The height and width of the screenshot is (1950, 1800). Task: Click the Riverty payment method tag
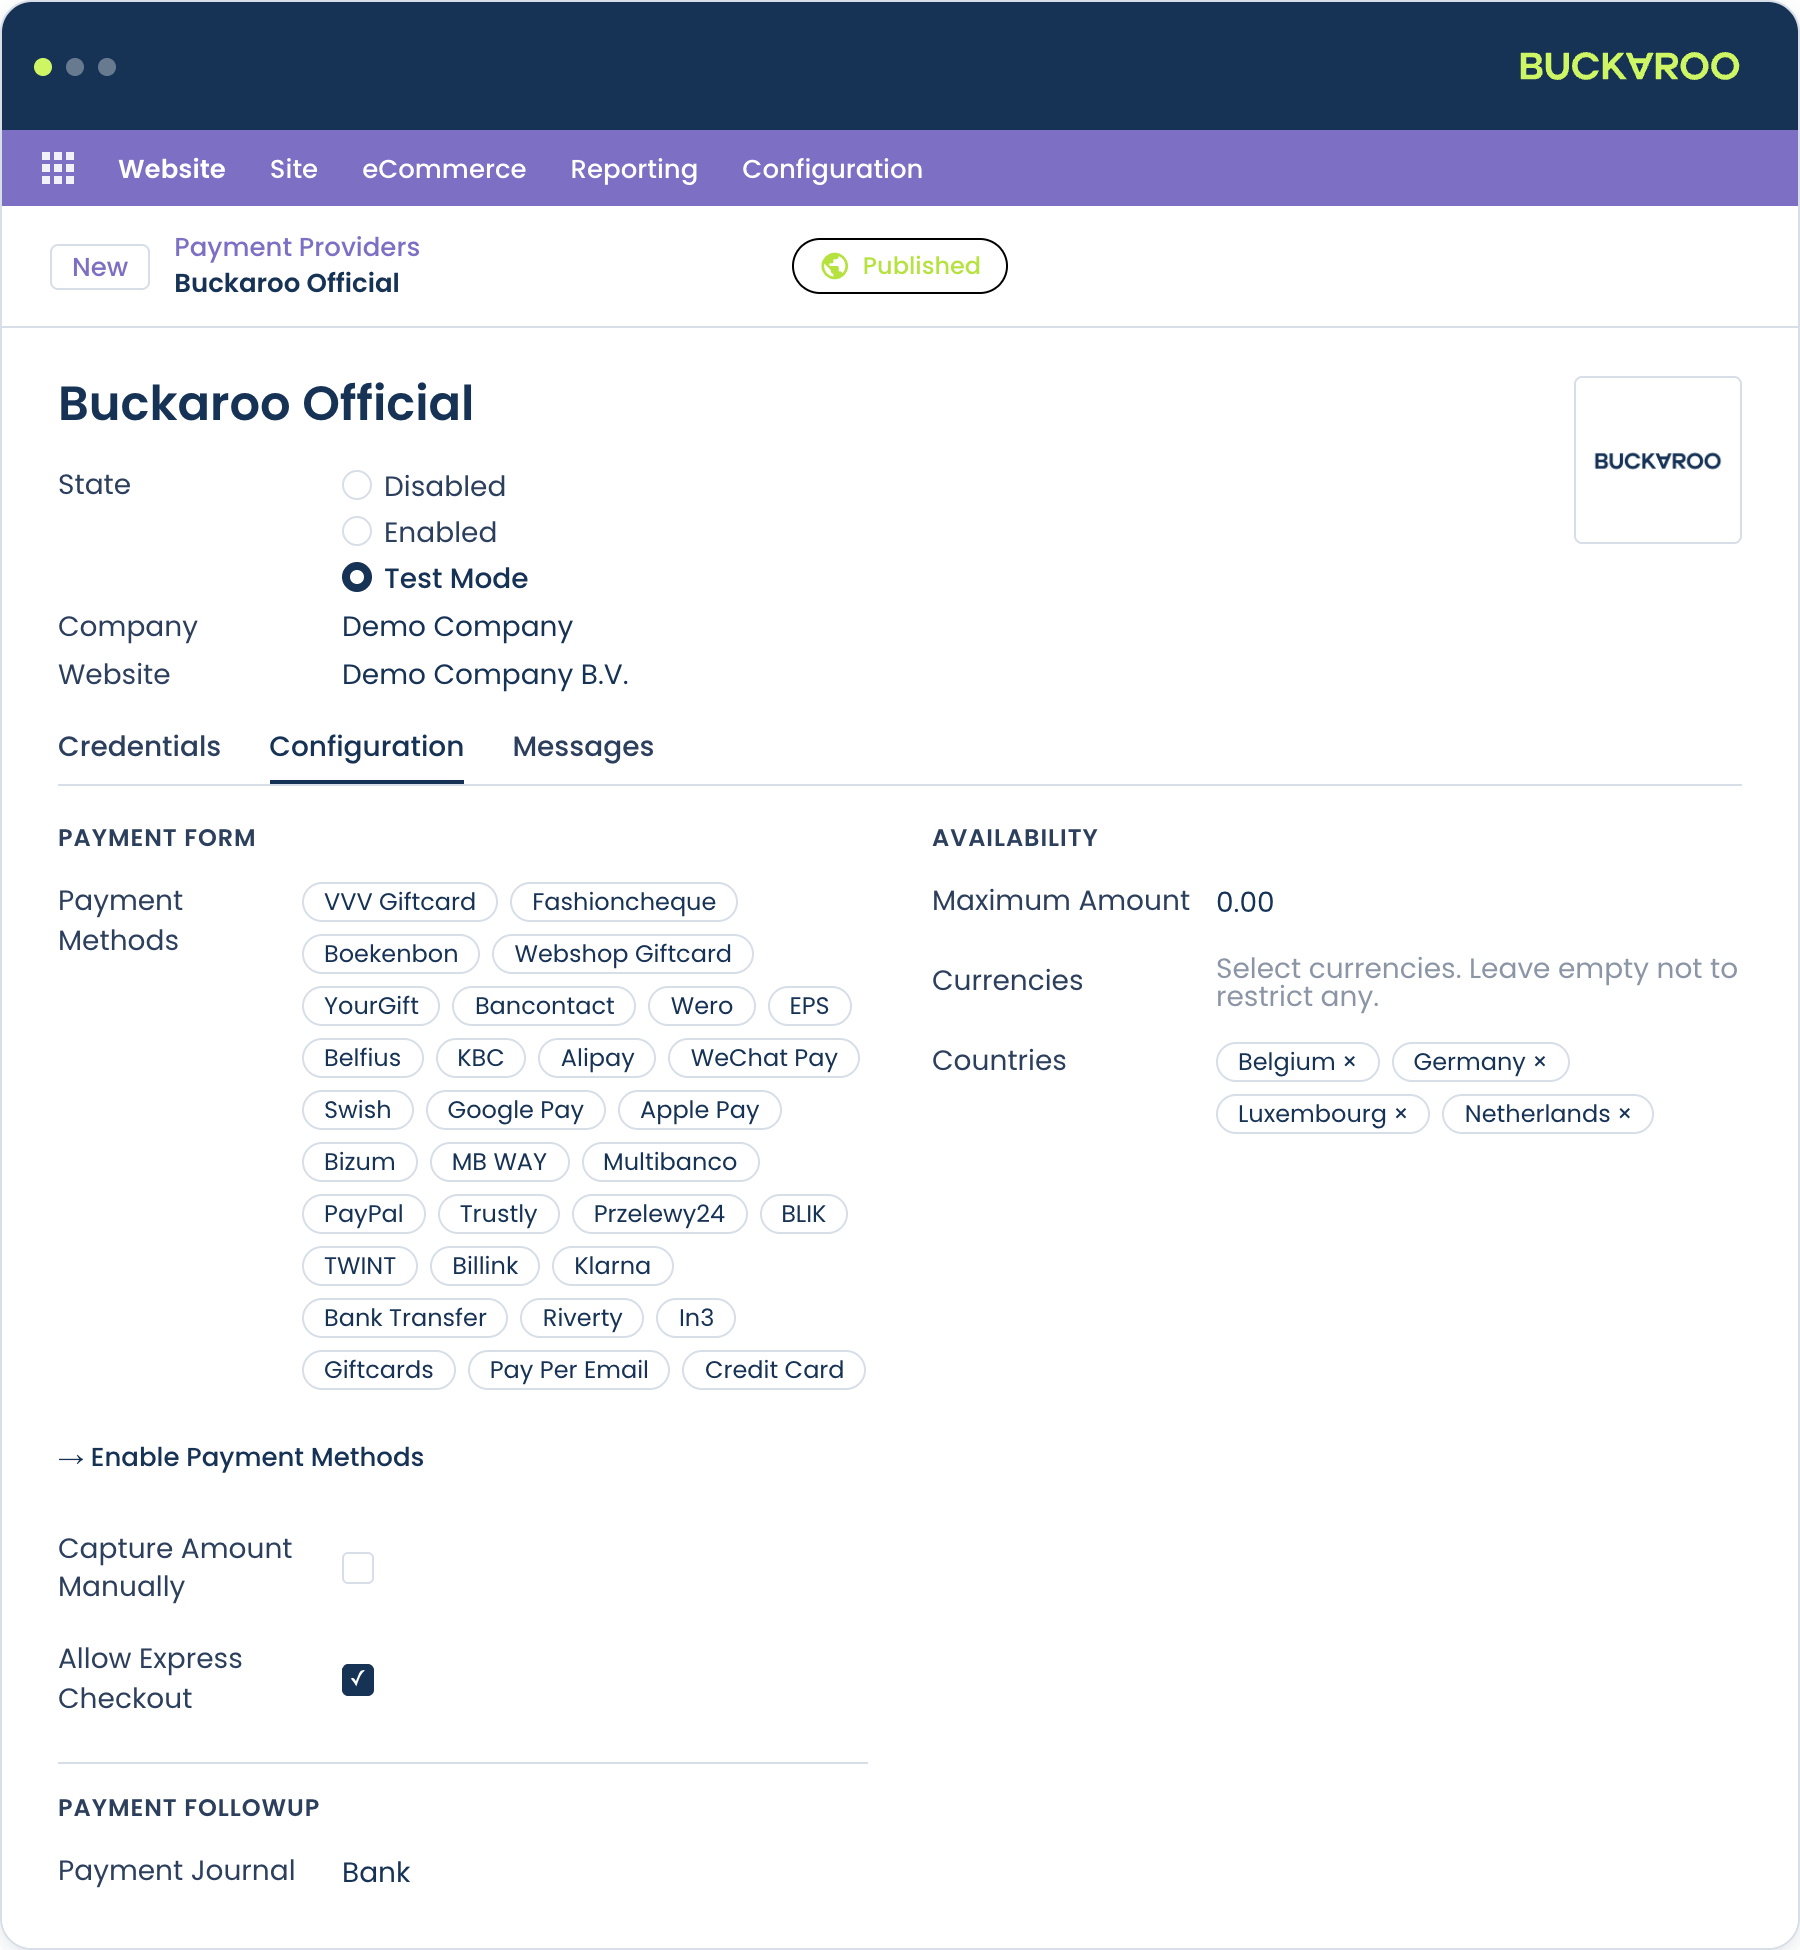(x=582, y=1318)
